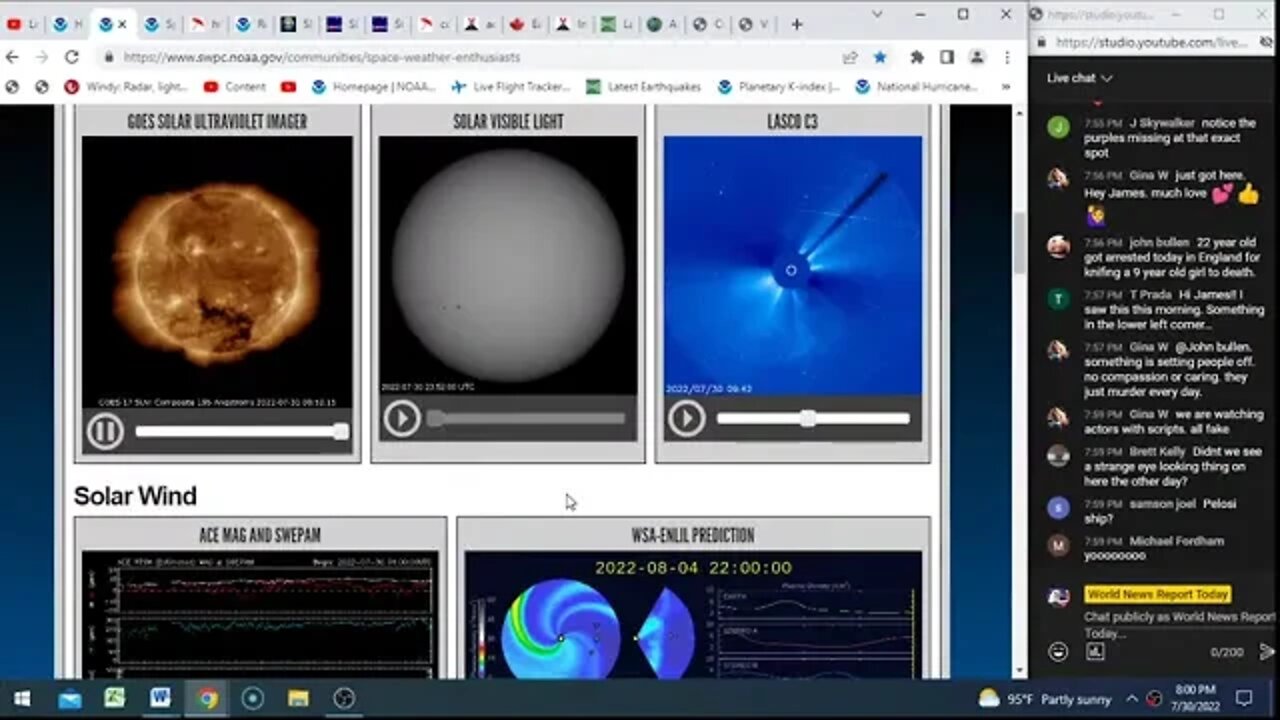Open the Windy Radar bookmark

click(126, 87)
